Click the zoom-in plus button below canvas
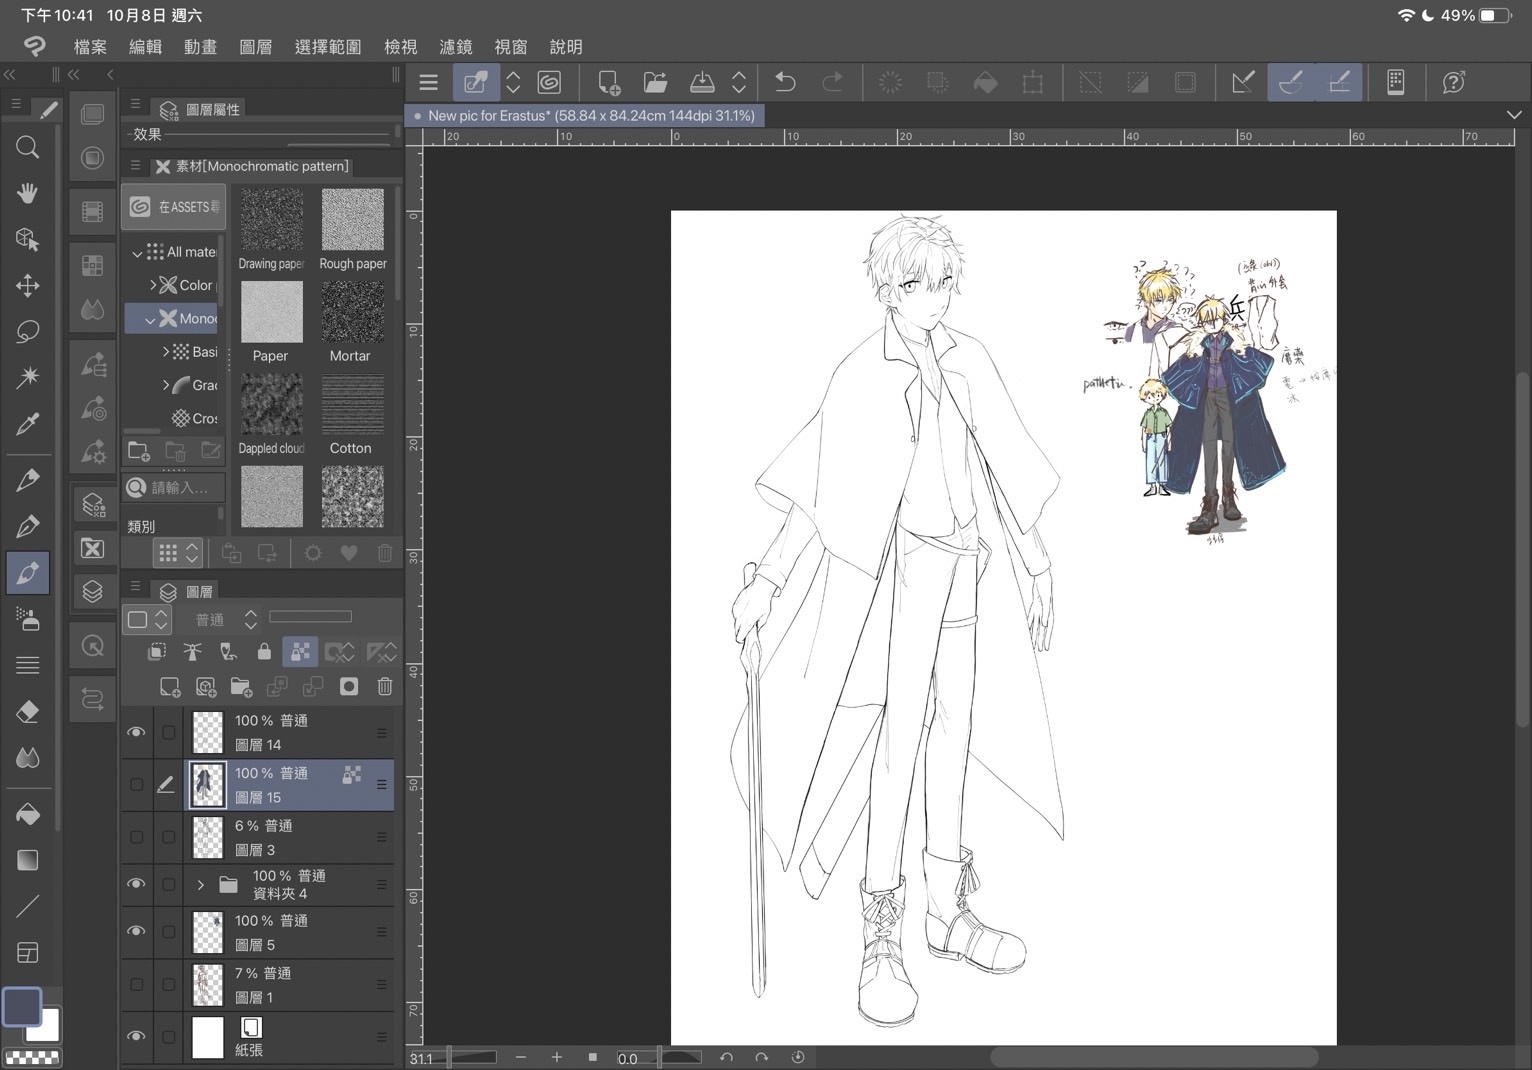The width and height of the screenshot is (1532, 1070). pos(556,1057)
